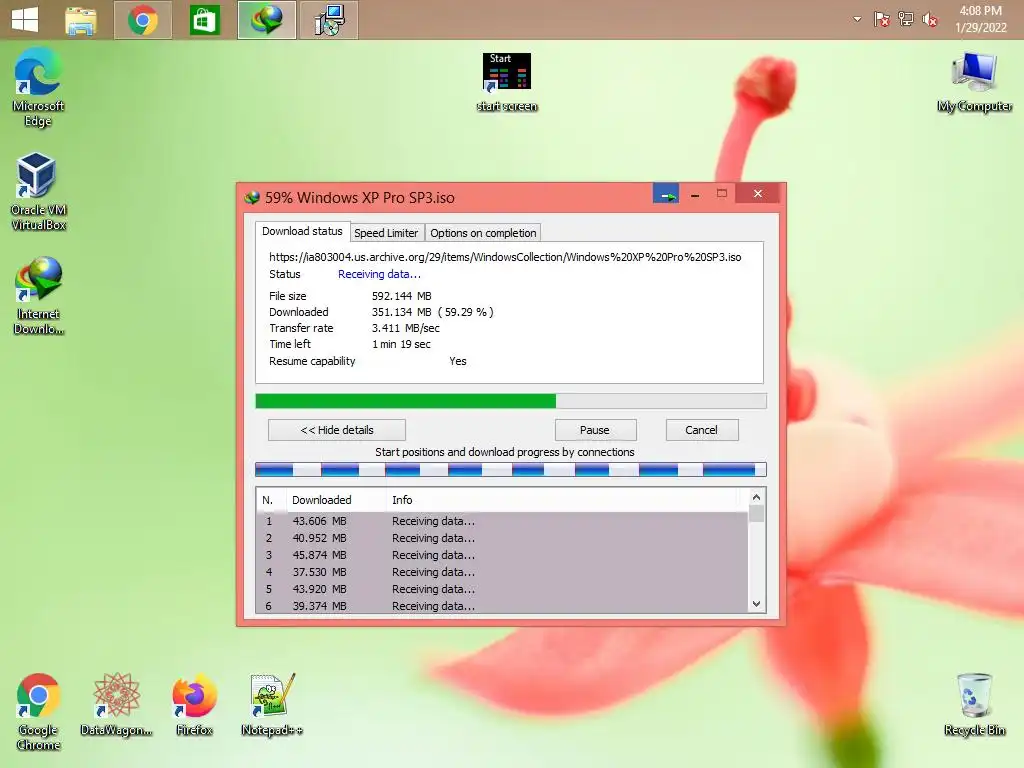
Task: Close the download progress dialog
Action: [x=758, y=193]
